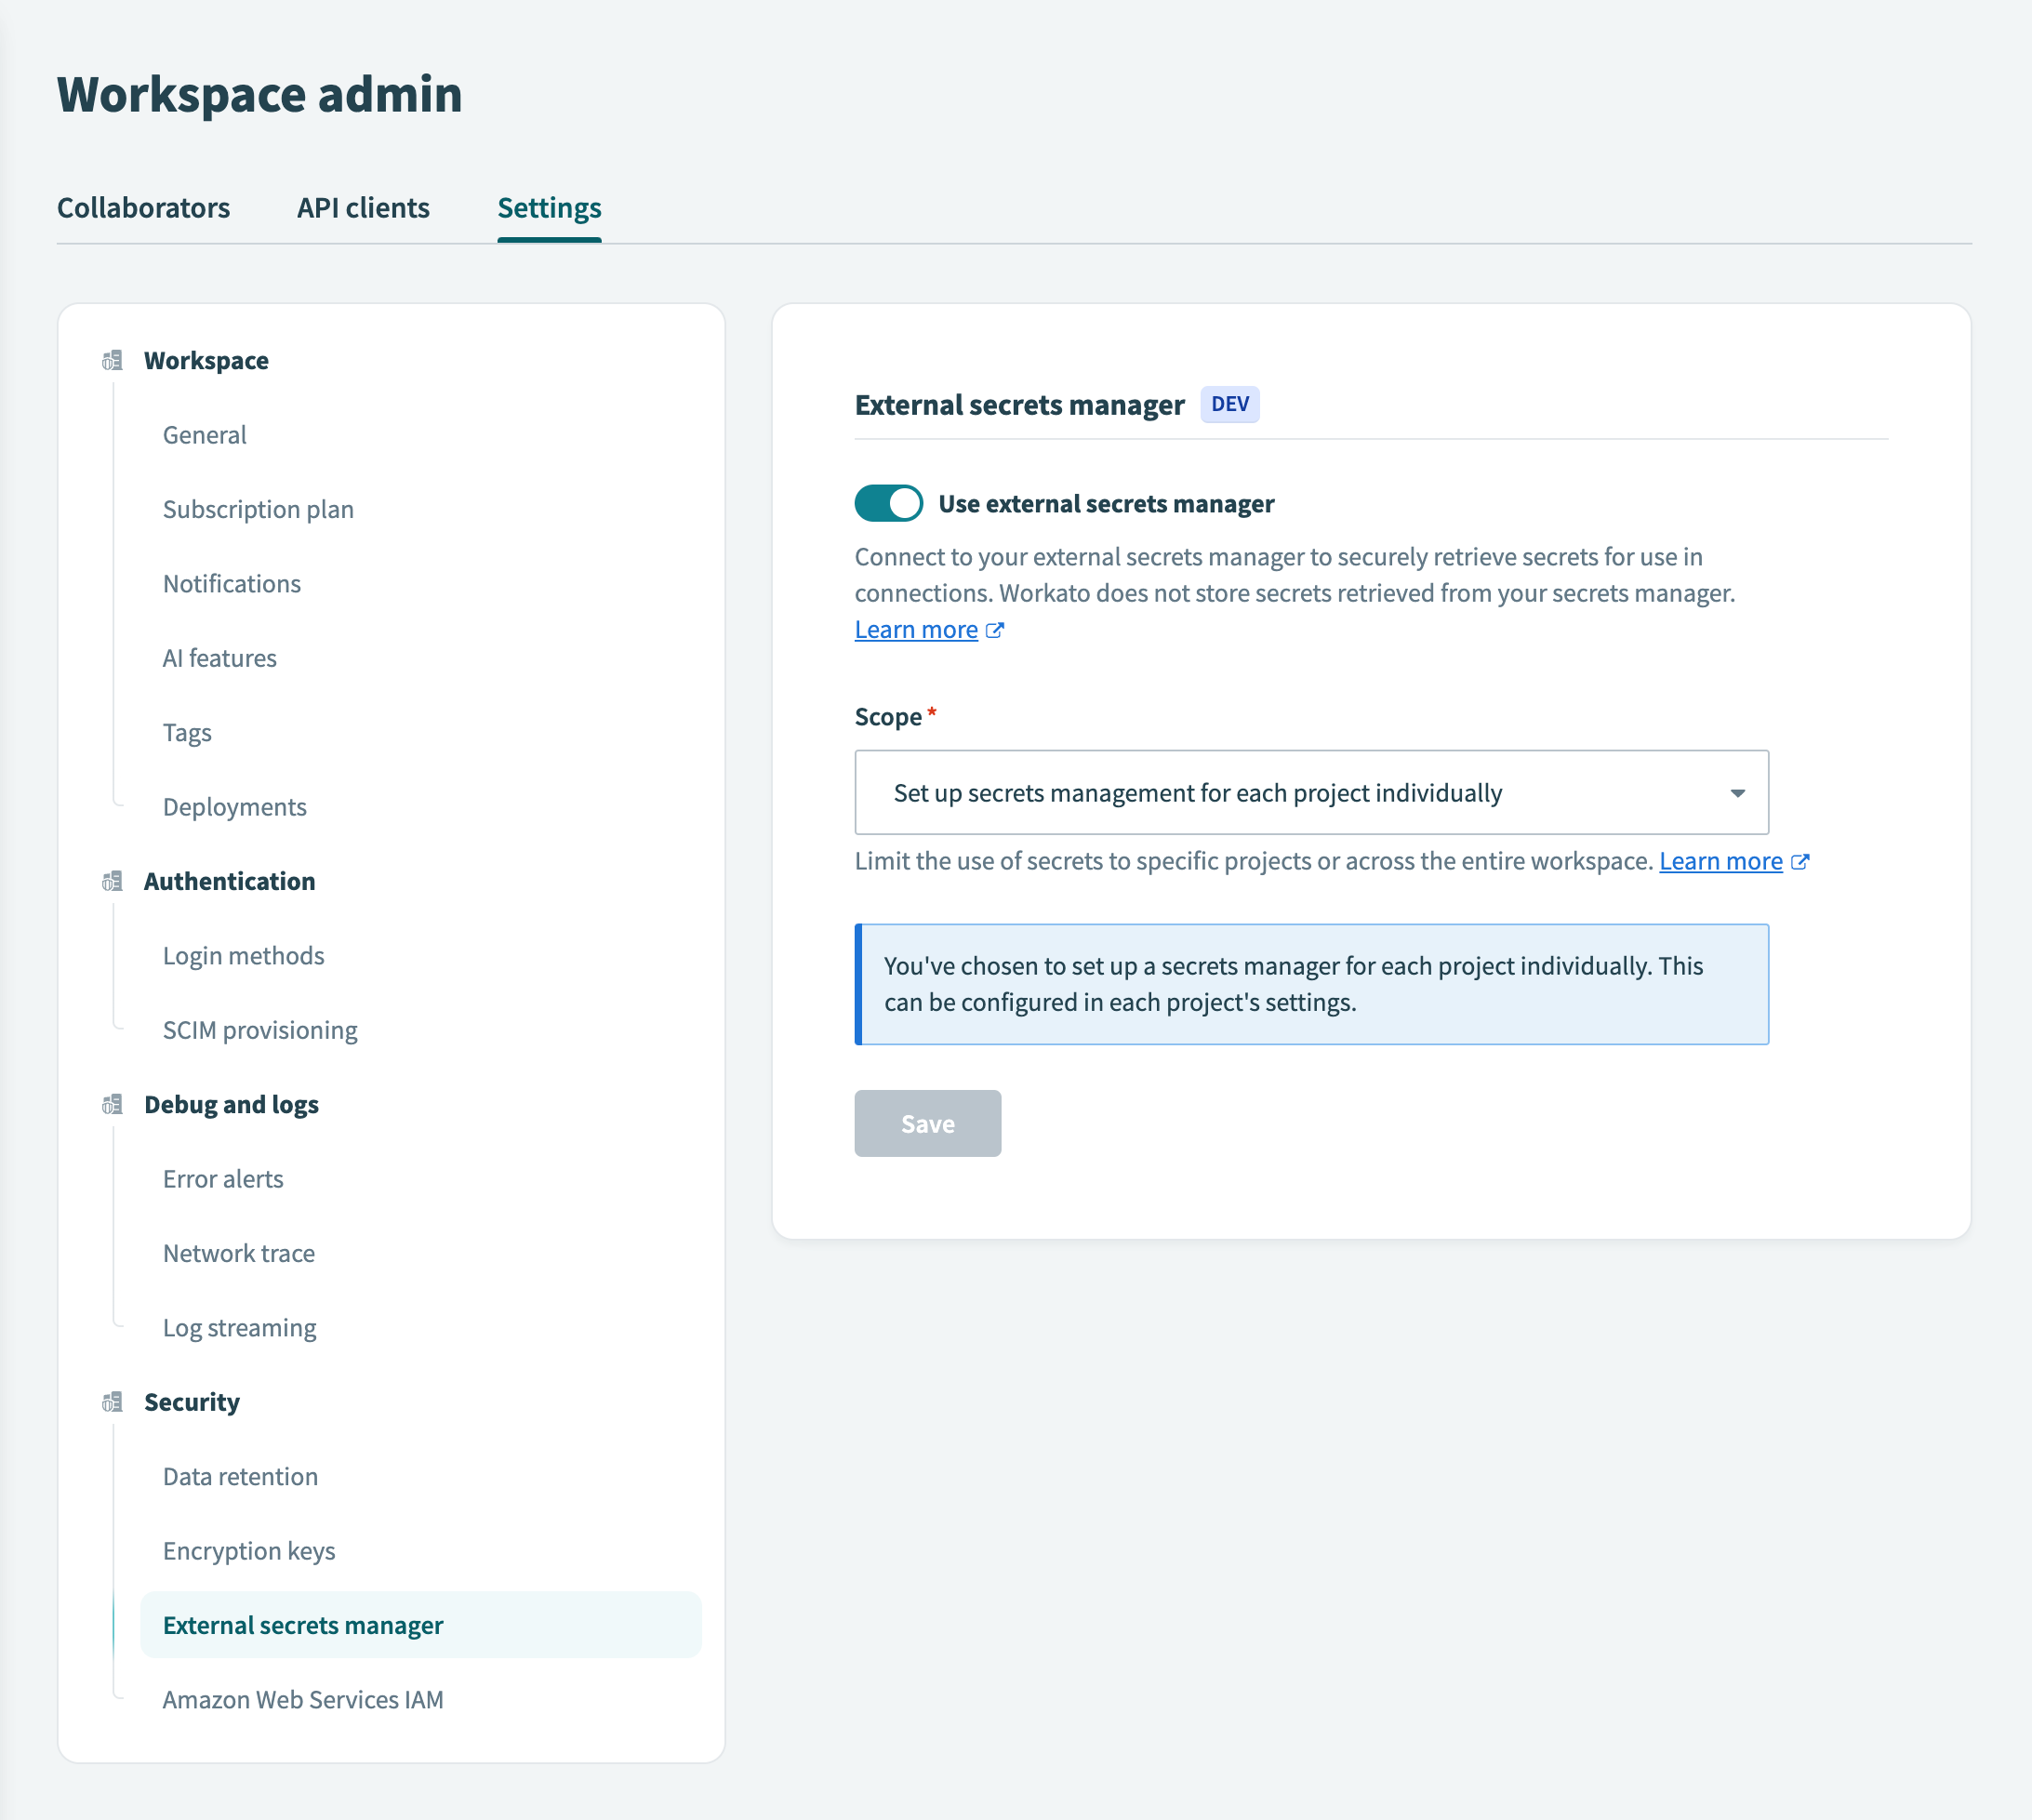This screenshot has height=1820, width=2032.
Task: Switch to the Collaborators tab
Action: [x=144, y=208]
